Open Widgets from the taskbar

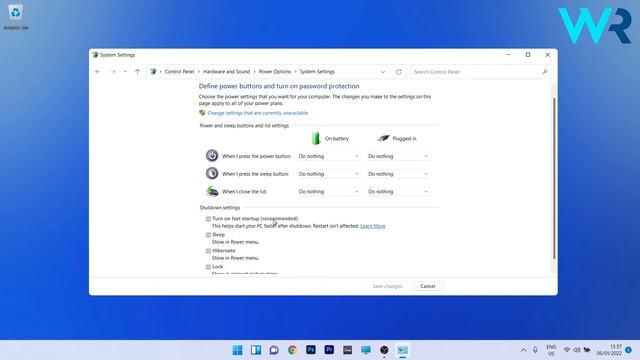(256, 350)
